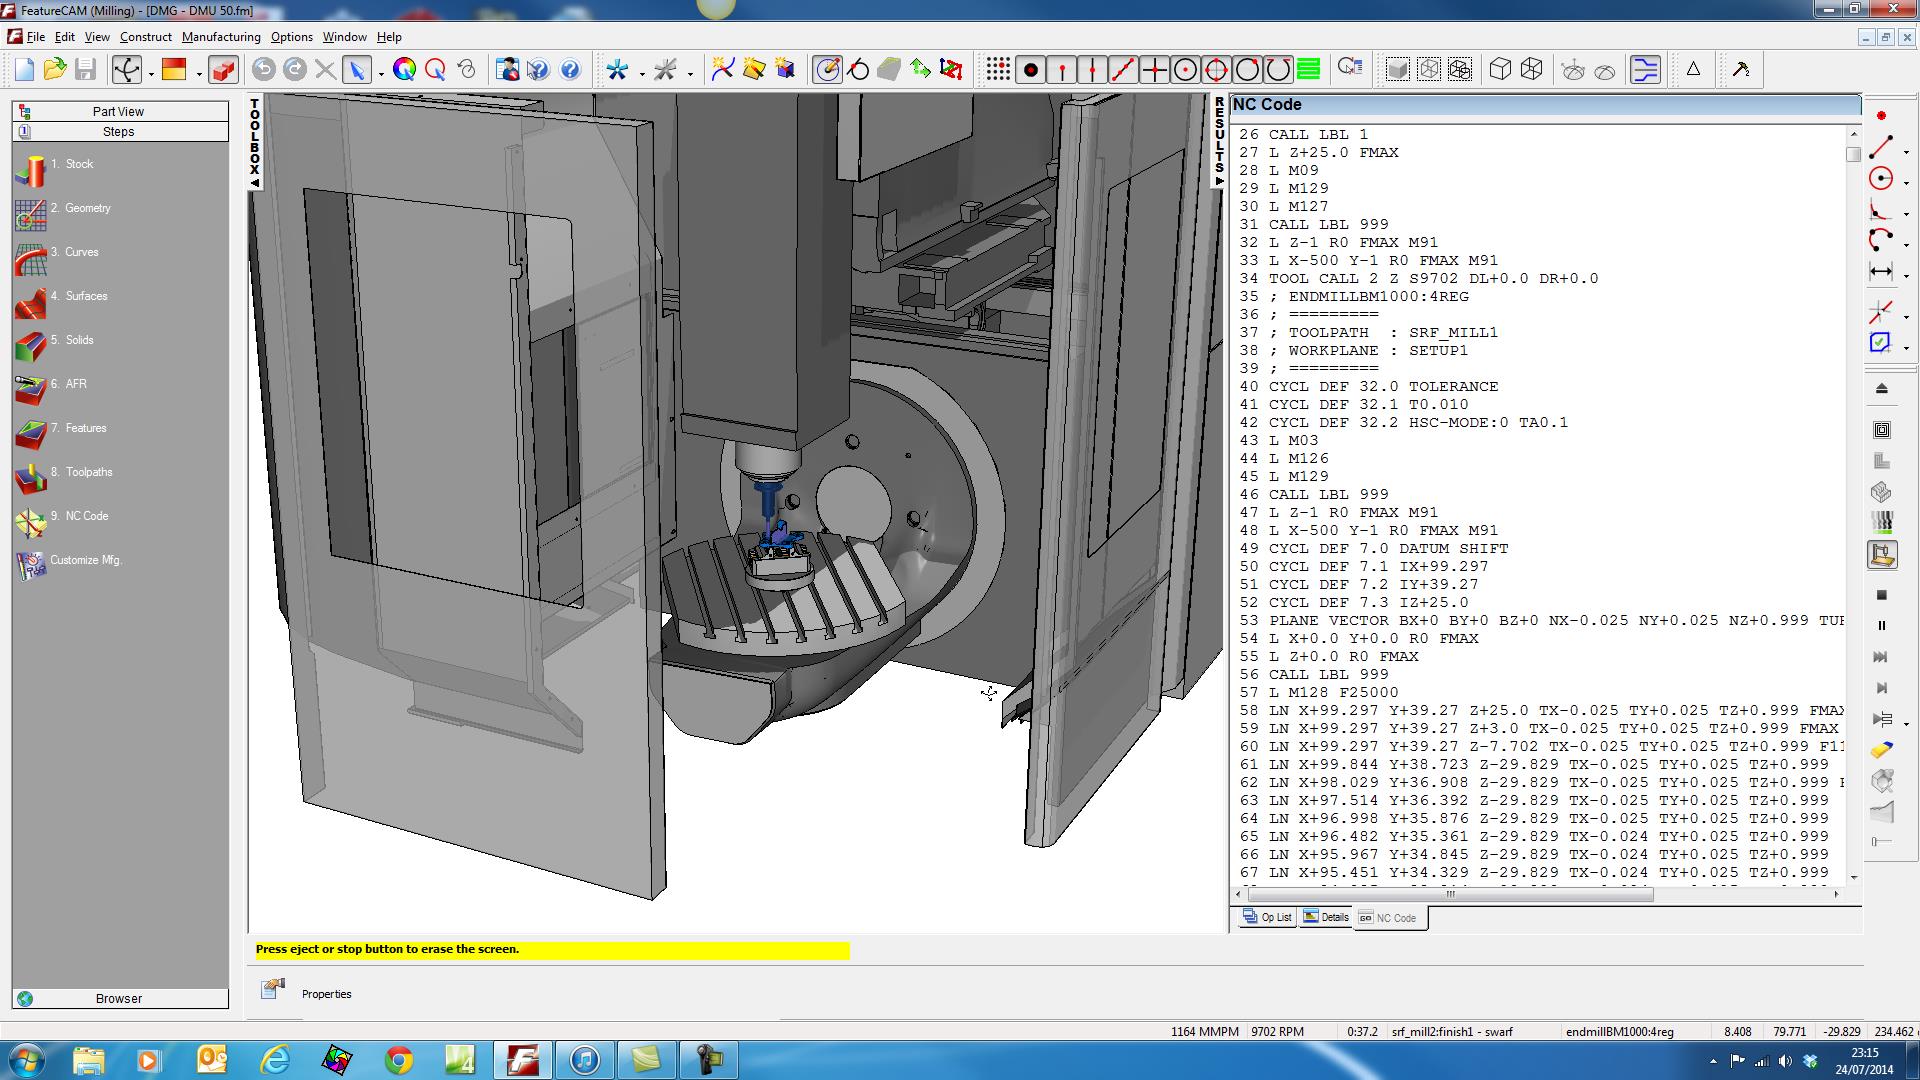Expand the red-yellow shading dropdown arrow
The image size is (1920, 1080).
199,73
